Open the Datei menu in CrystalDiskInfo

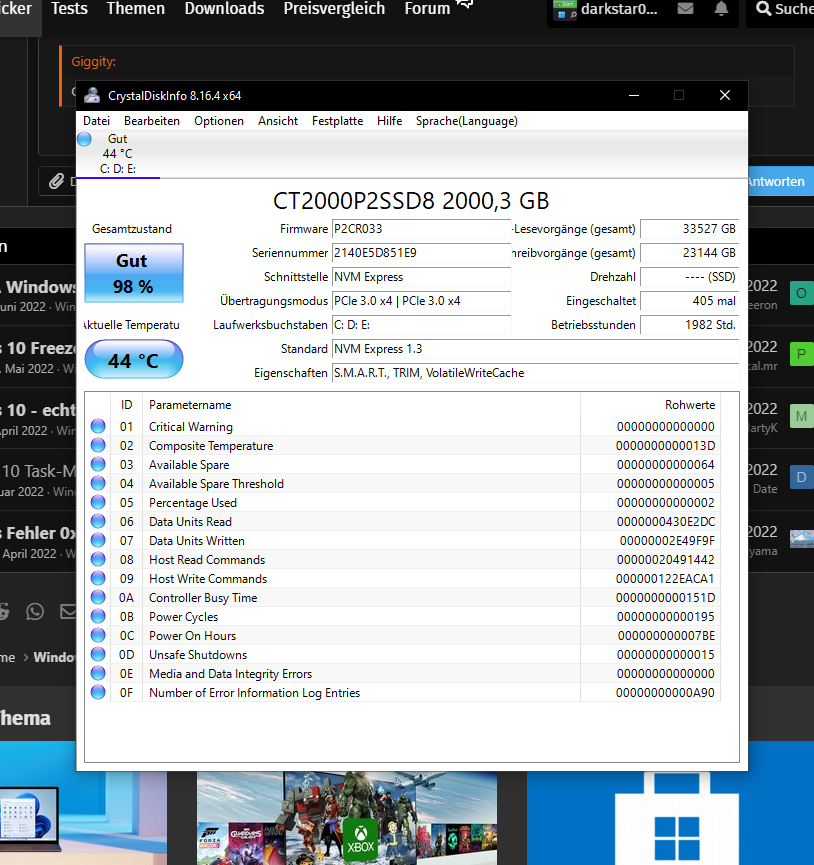point(97,121)
